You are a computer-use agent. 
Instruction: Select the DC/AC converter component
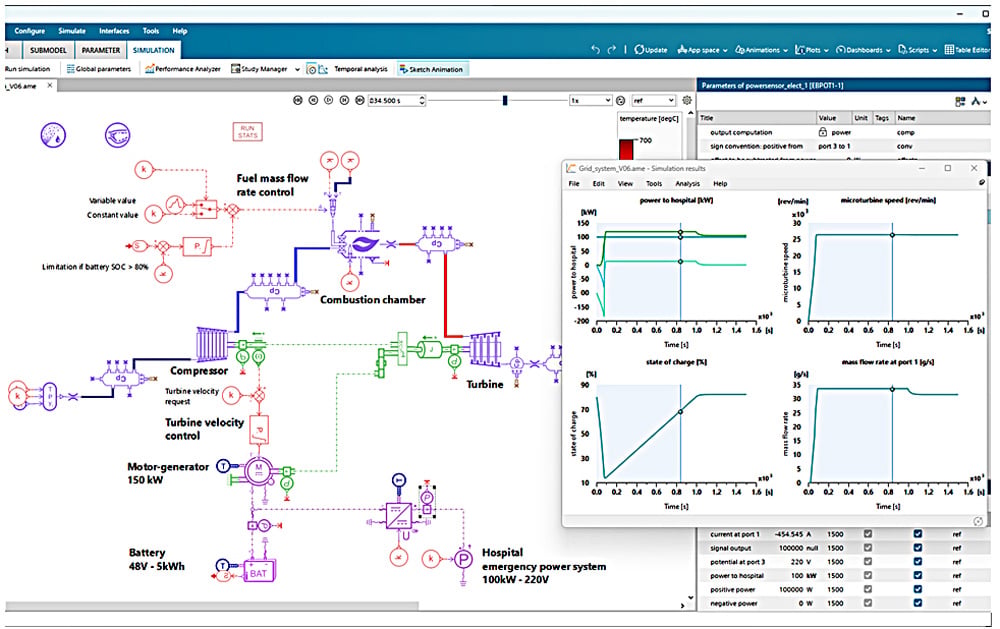pyautogui.click(x=399, y=515)
